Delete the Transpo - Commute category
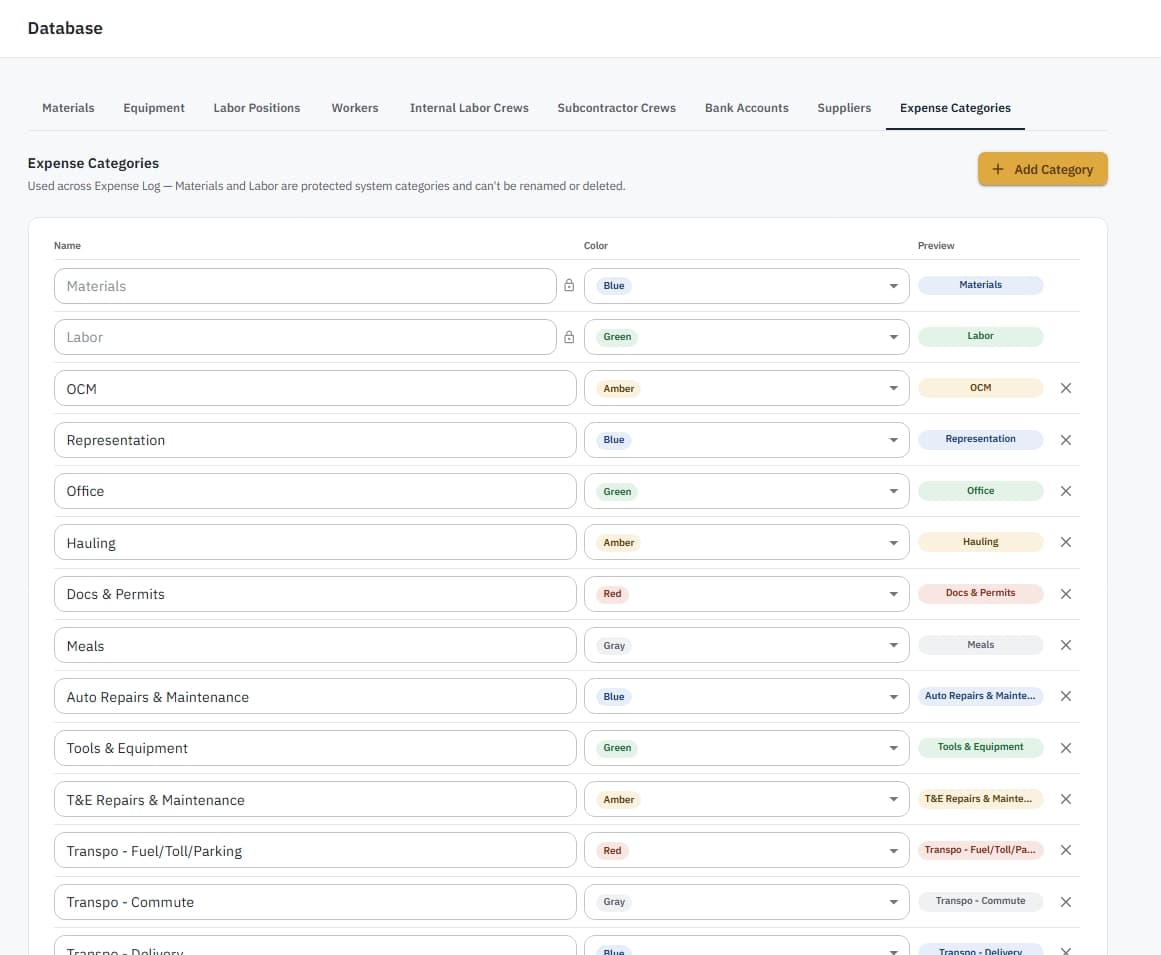The width and height of the screenshot is (1161, 955). [1065, 902]
